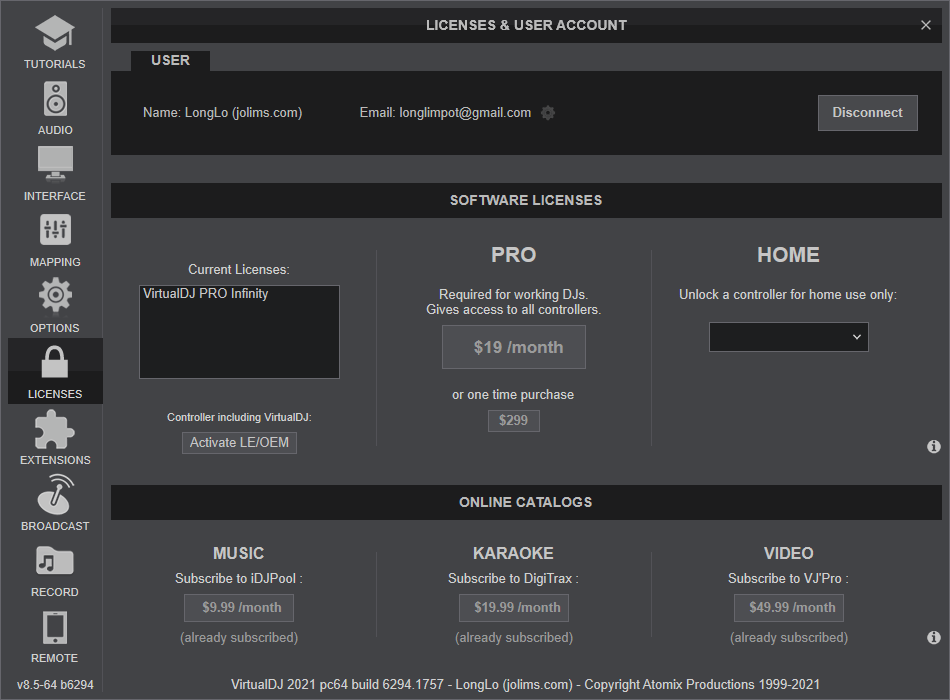Click the $299 one time purchase button

tap(513, 421)
